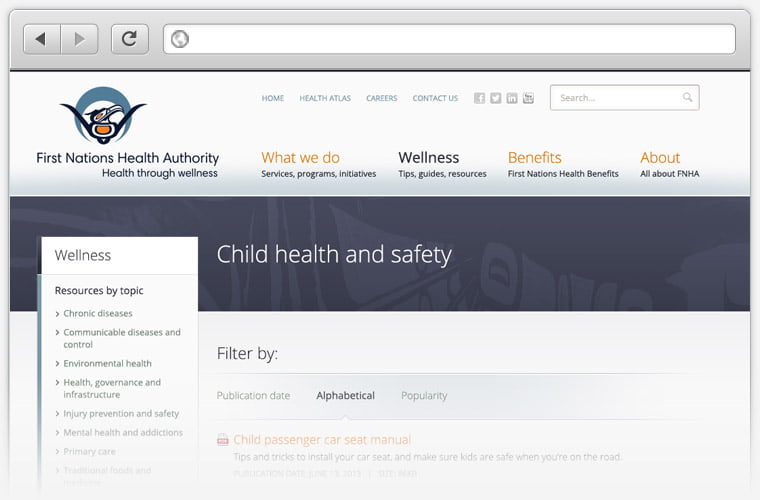Screen dimensions: 760x500
Task: Open Injury prevention and safety topic
Action: click(x=121, y=414)
